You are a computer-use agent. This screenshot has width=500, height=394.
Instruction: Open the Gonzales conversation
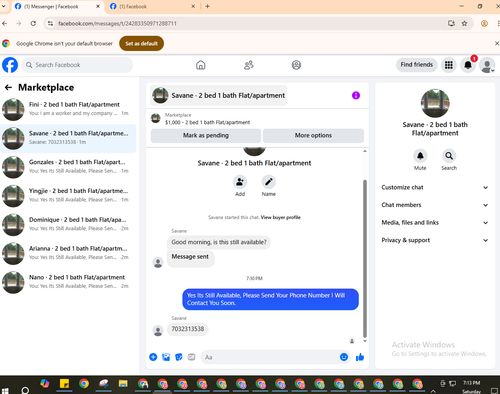tap(68, 167)
